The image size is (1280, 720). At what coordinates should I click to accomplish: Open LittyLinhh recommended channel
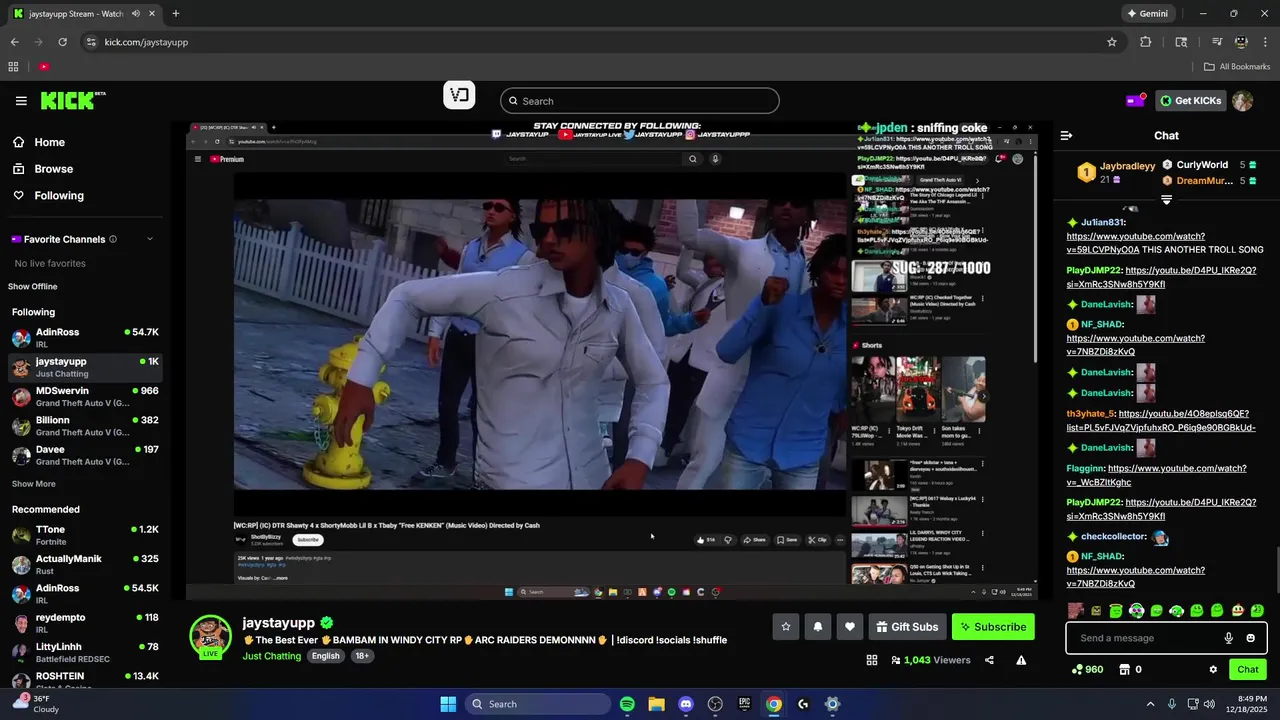[x=85, y=652]
